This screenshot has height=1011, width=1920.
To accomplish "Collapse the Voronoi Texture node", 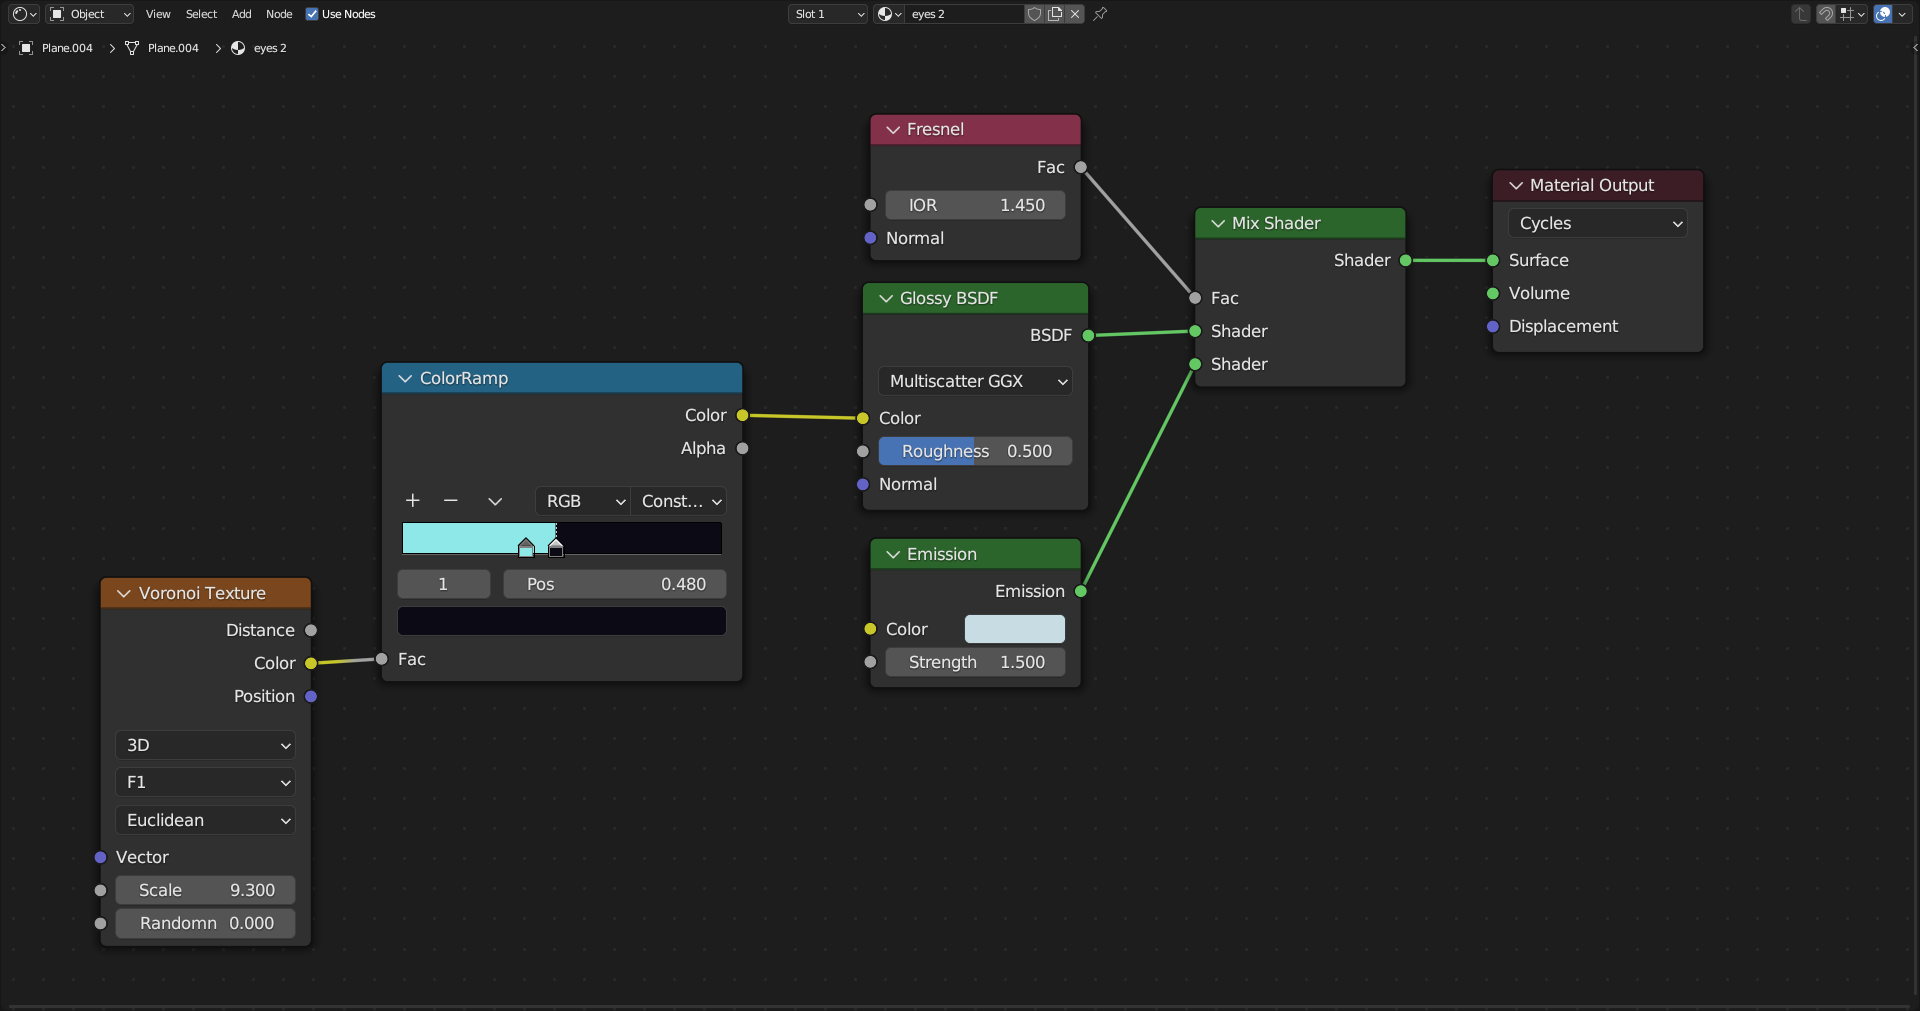I will click(124, 593).
